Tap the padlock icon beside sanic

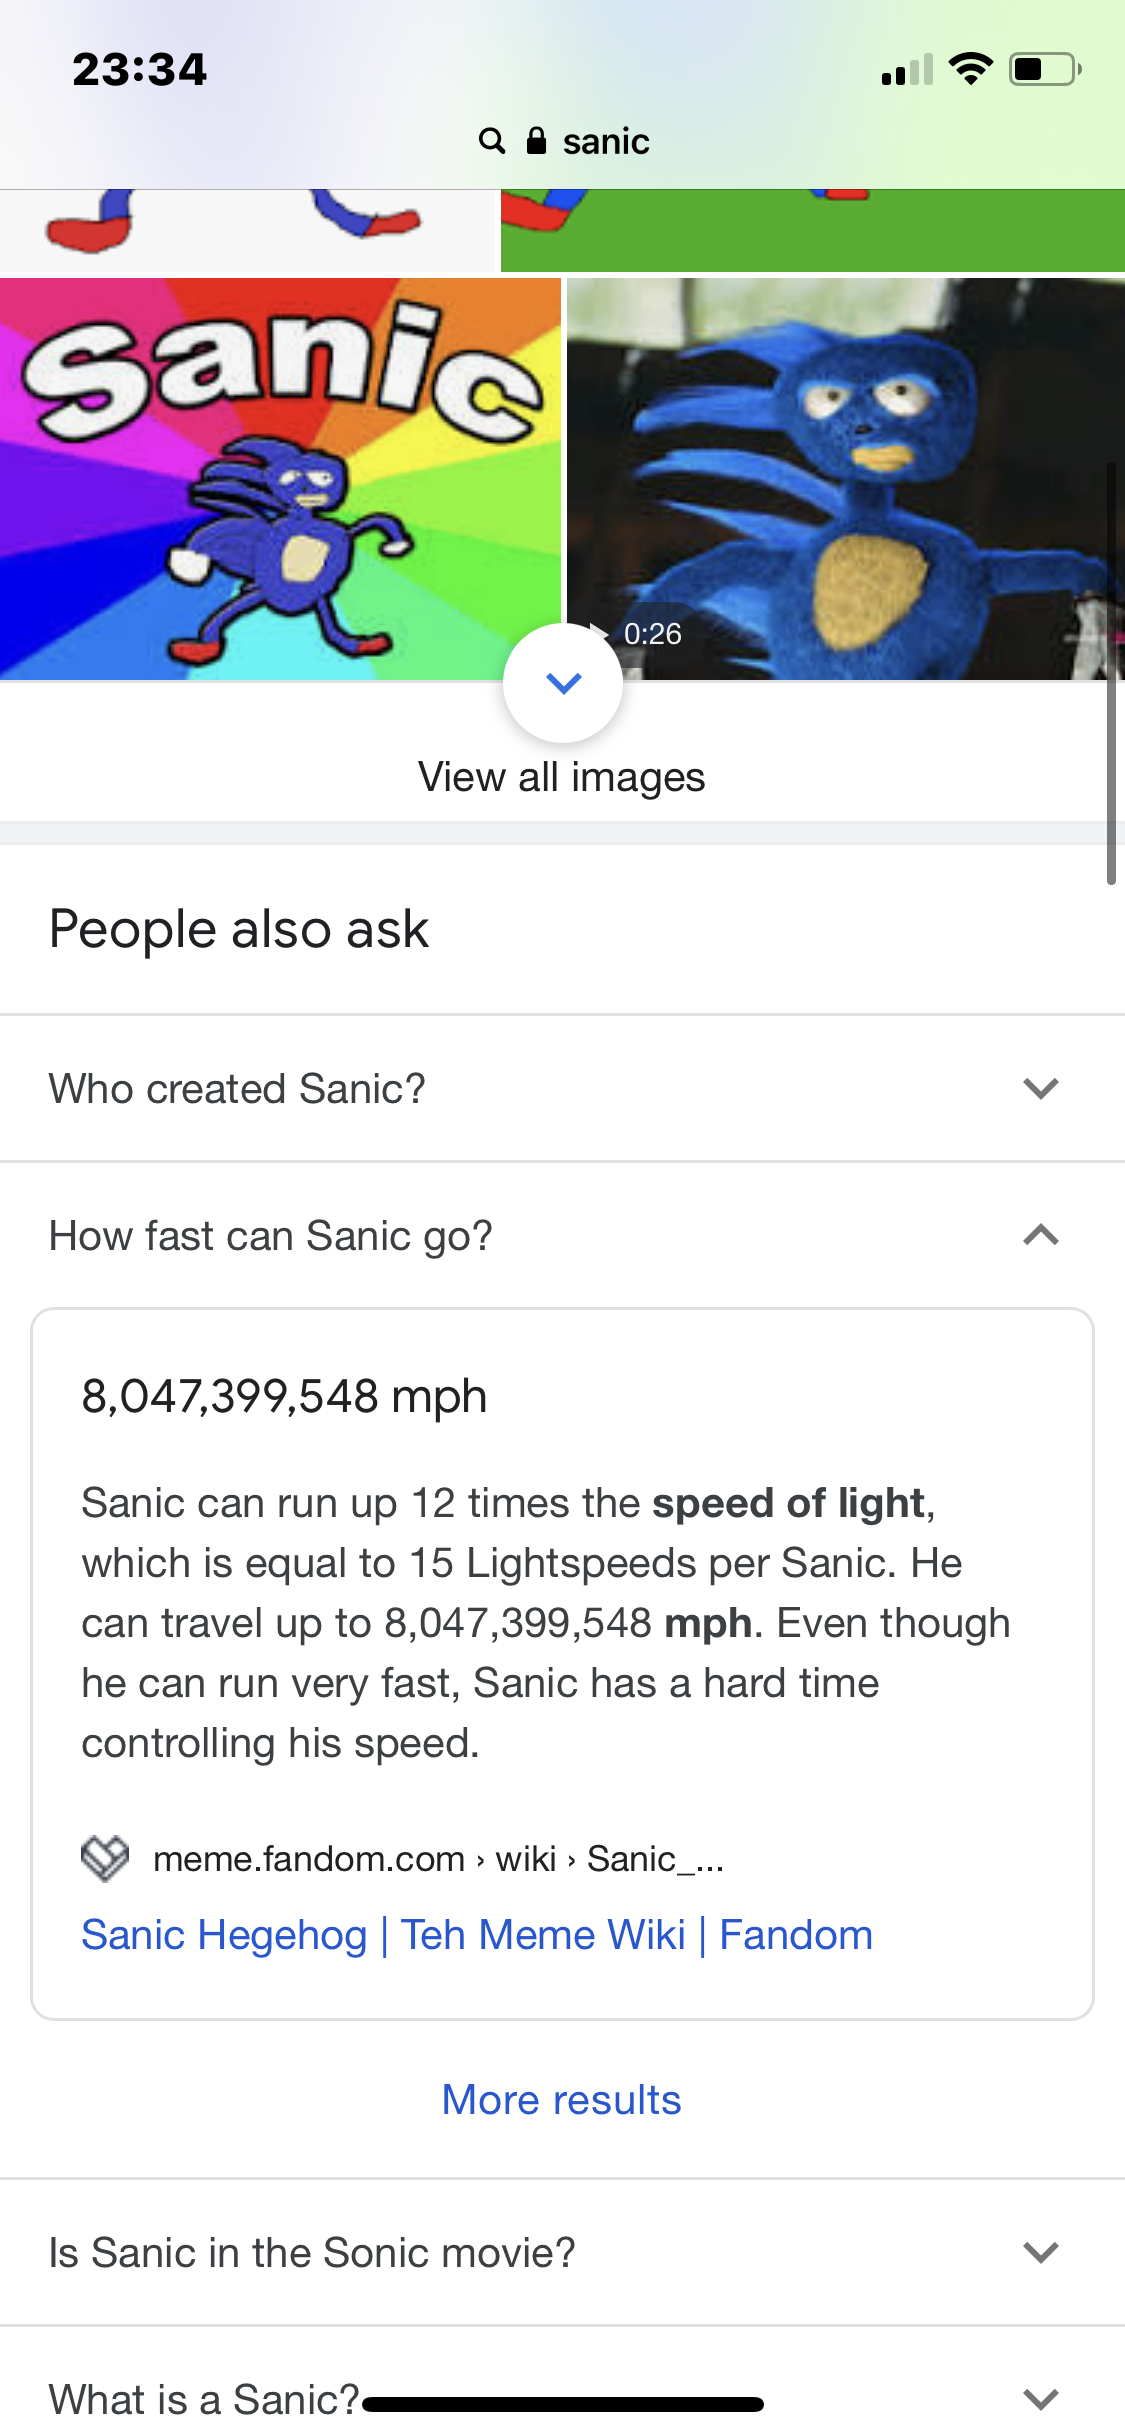(537, 141)
